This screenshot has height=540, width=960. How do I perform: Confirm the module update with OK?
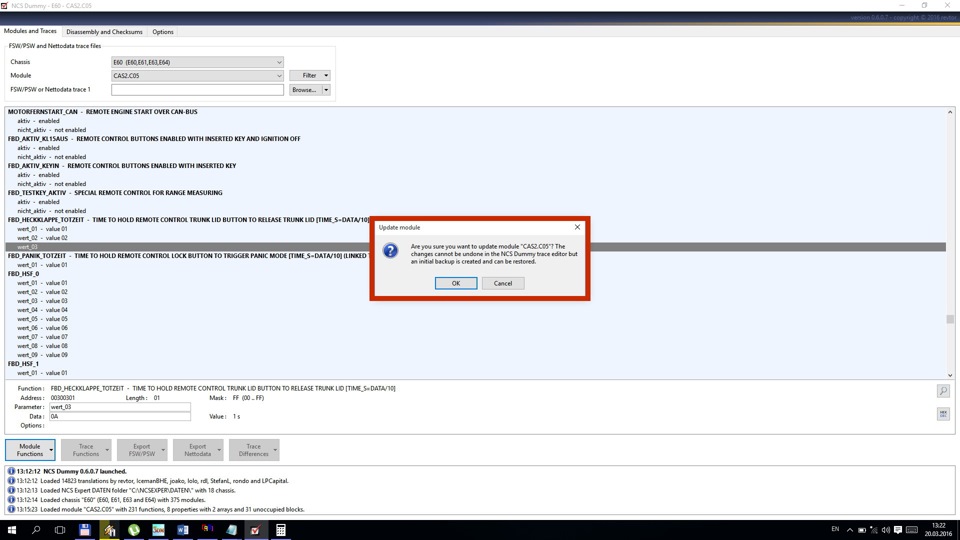[456, 283]
